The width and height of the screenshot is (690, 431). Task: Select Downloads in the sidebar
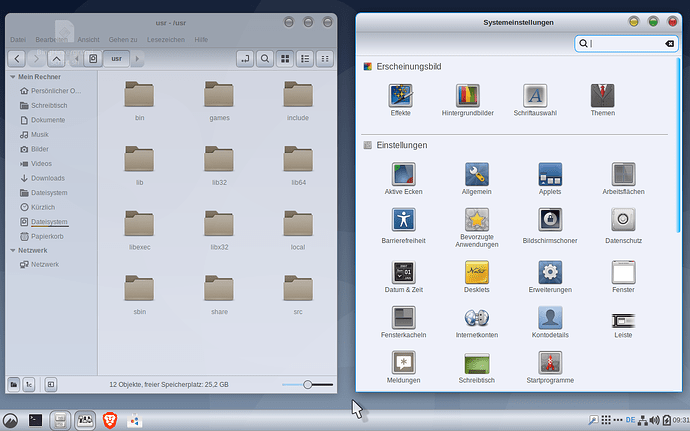47,178
